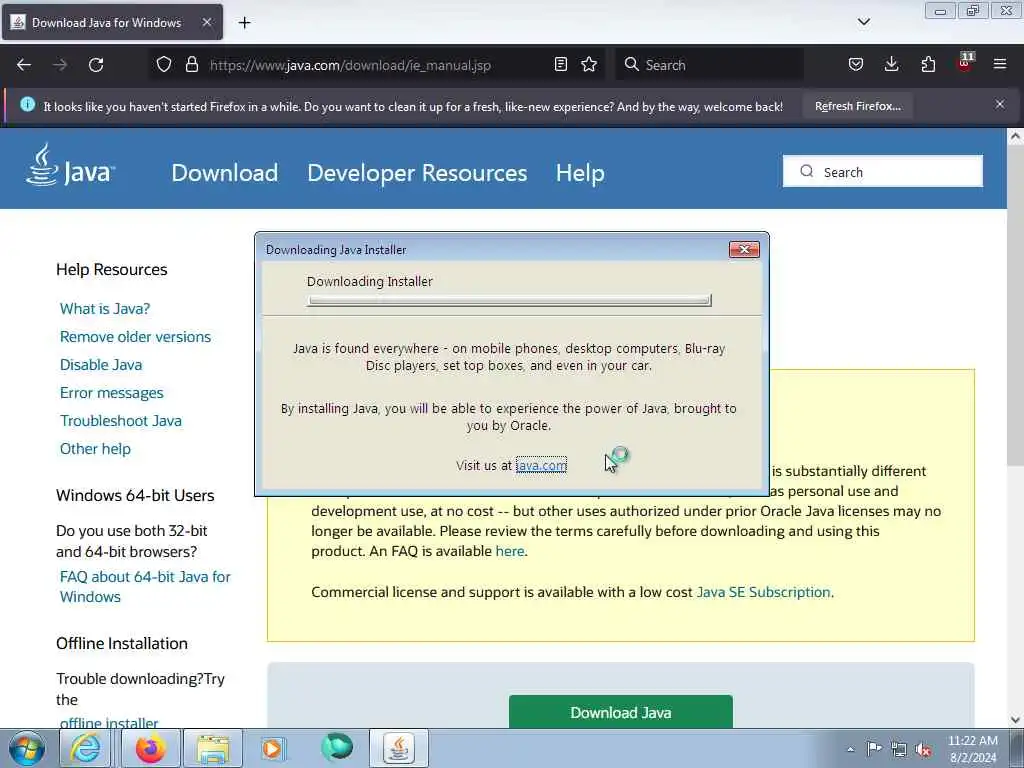Reload the page with the refresh icon
The width and height of the screenshot is (1024, 768).
(96, 65)
